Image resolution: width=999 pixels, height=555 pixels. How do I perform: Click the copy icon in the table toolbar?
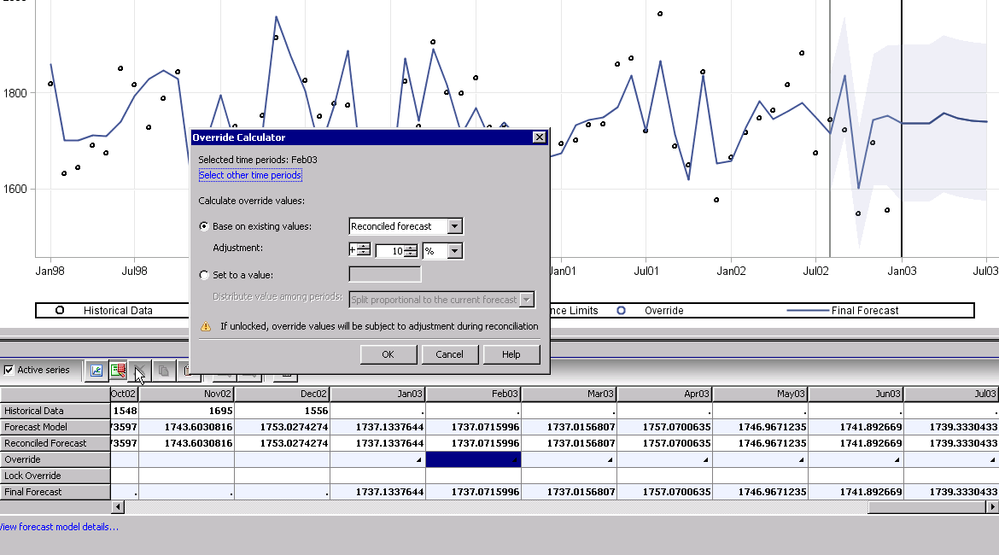166,370
